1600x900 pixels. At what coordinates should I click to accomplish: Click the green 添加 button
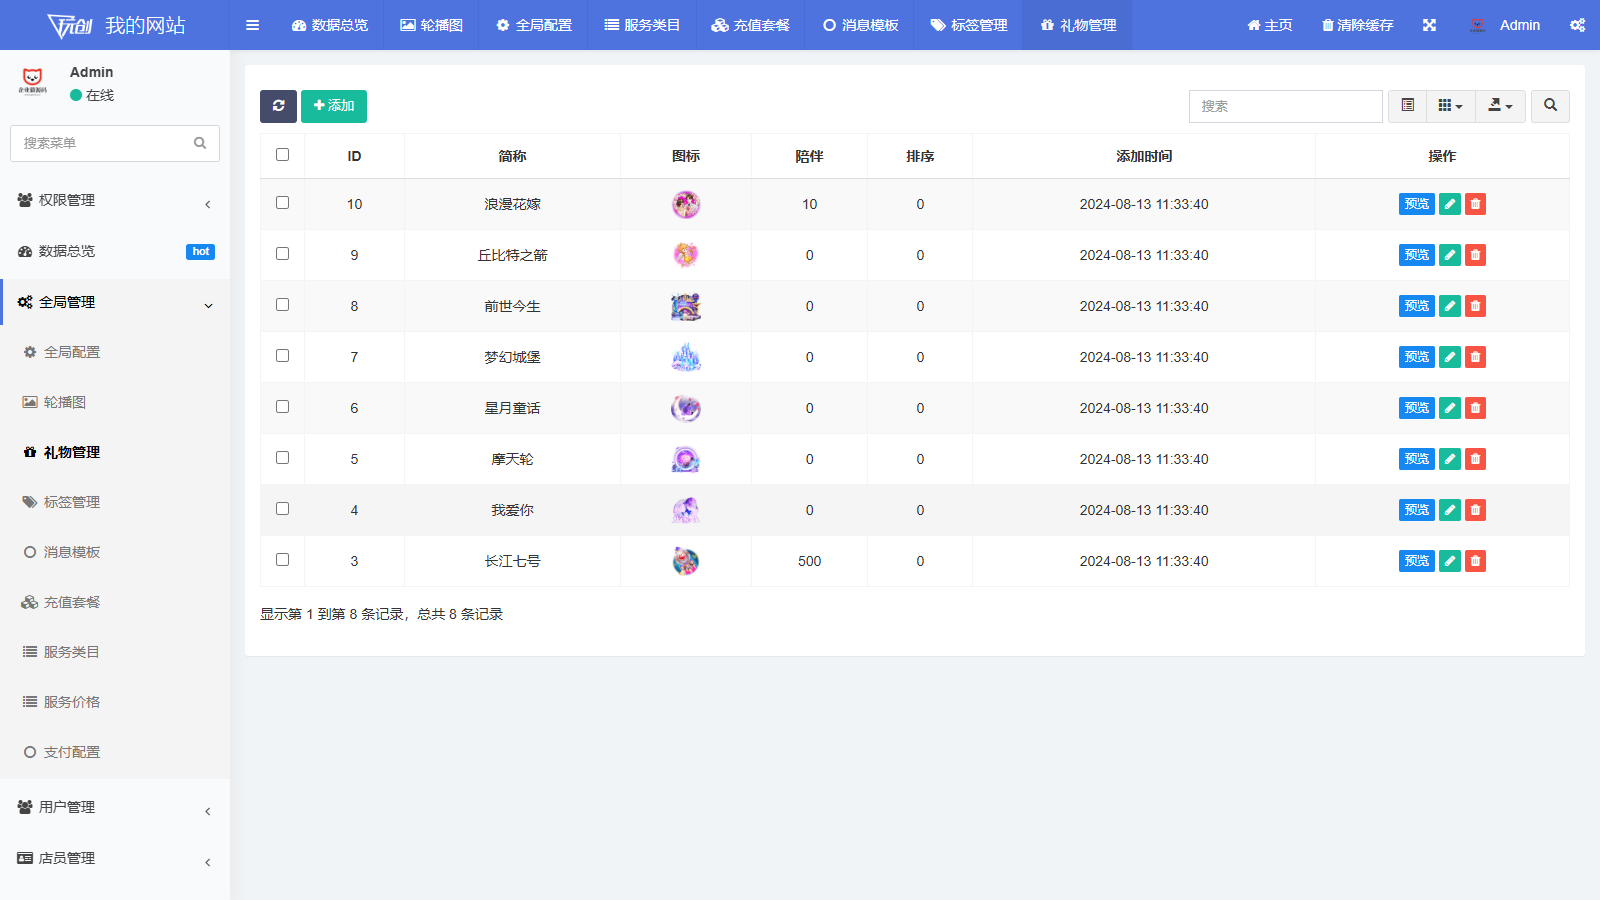(334, 106)
